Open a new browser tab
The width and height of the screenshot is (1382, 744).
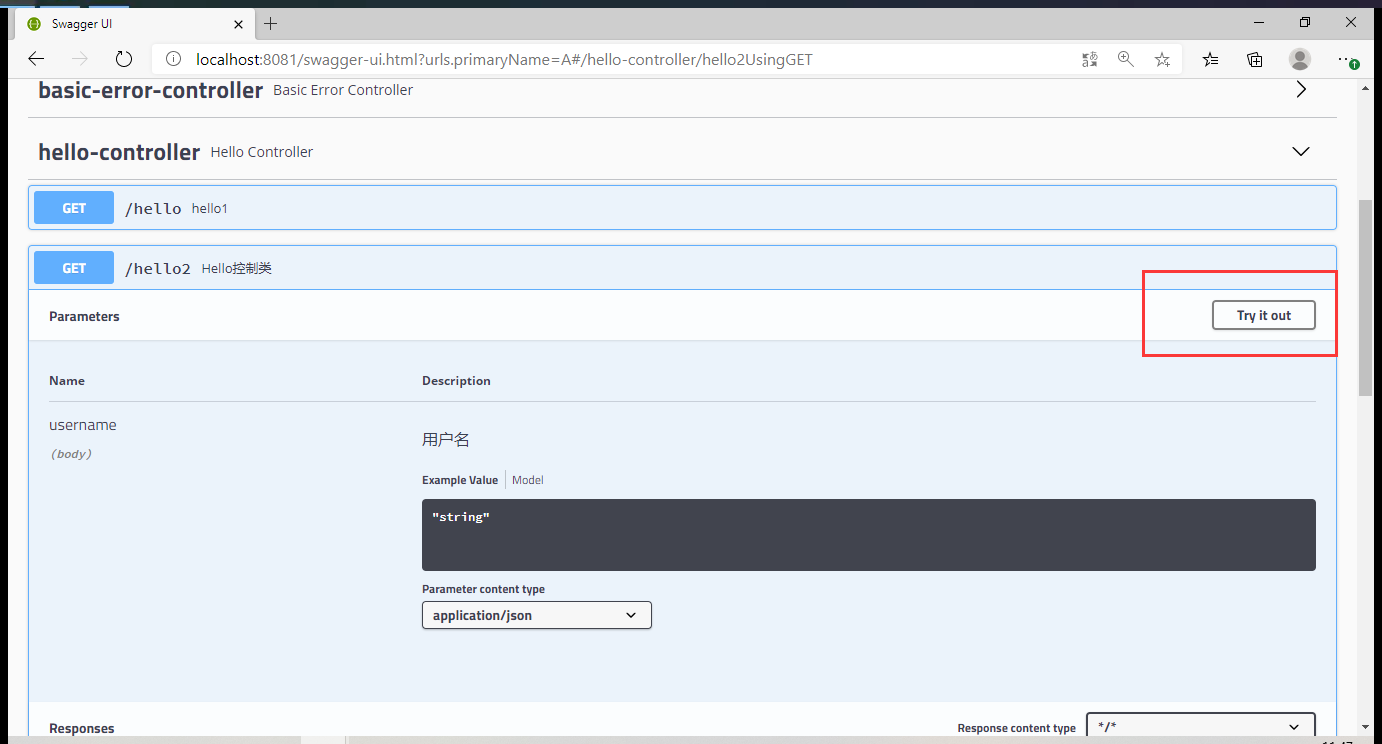270,23
